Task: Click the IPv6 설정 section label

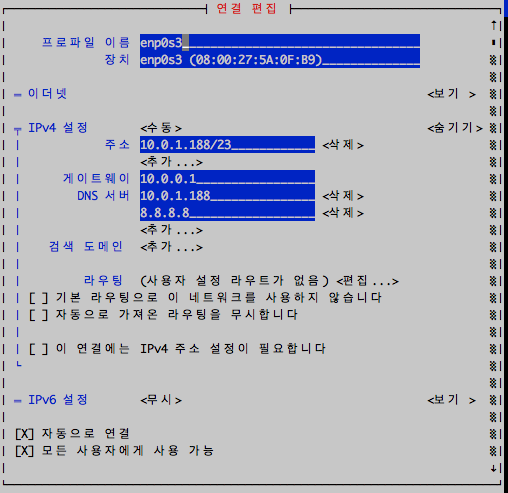Action: (58, 399)
